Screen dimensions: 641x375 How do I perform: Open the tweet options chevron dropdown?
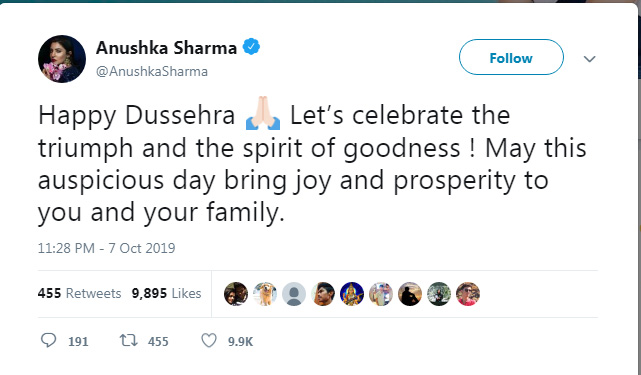(x=589, y=59)
